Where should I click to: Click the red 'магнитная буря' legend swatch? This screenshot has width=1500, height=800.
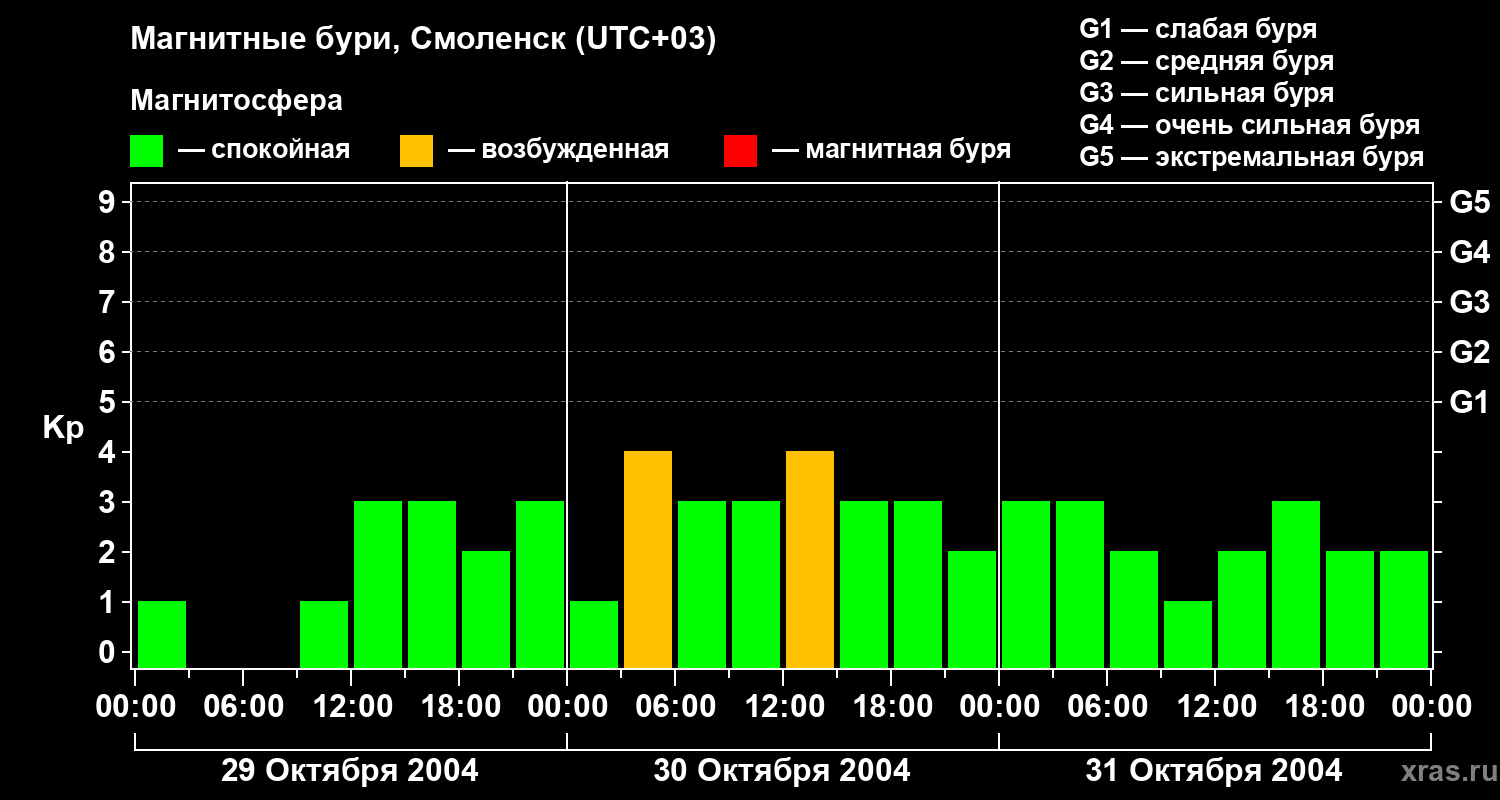tap(741, 151)
